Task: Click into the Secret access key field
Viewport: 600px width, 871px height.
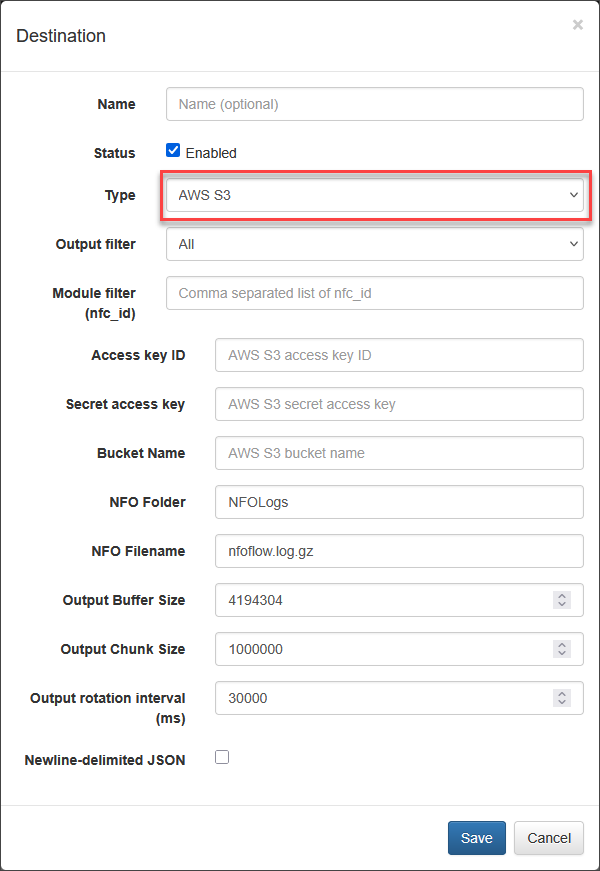Action: pyautogui.click(x=399, y=404)
